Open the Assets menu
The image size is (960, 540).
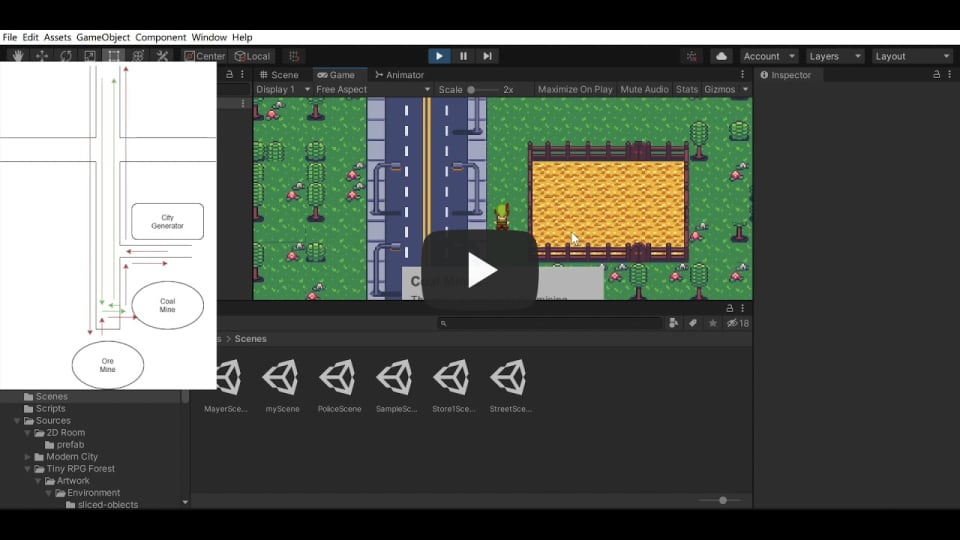click(58, 37)
